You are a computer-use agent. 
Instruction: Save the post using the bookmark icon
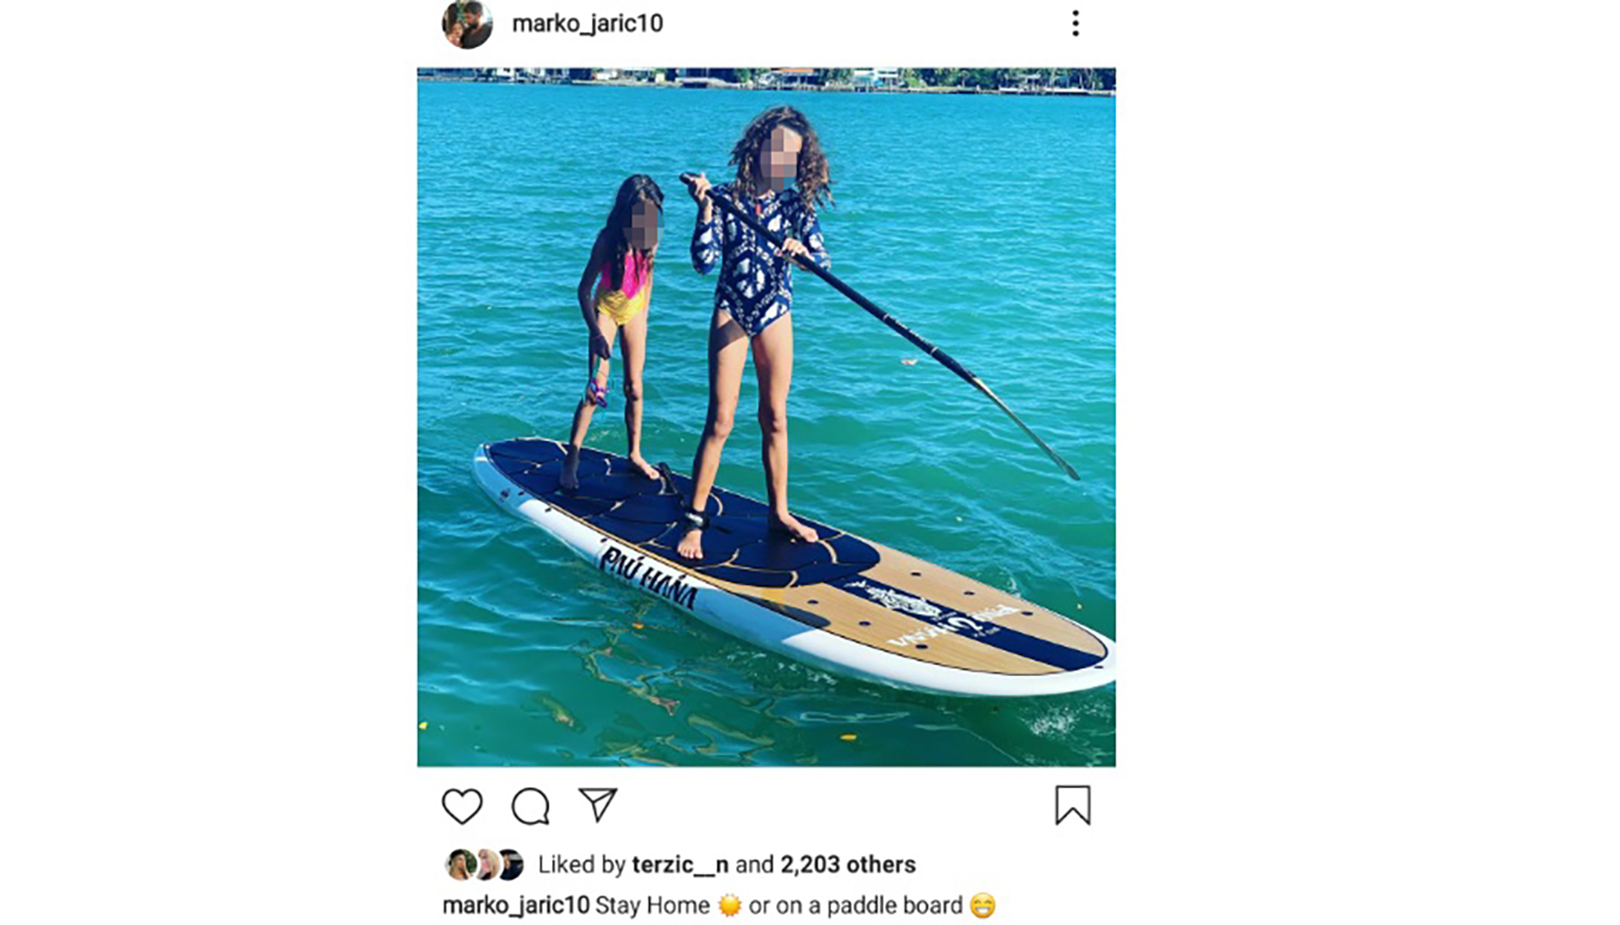pyautogui.click(x=1073, y=805)
